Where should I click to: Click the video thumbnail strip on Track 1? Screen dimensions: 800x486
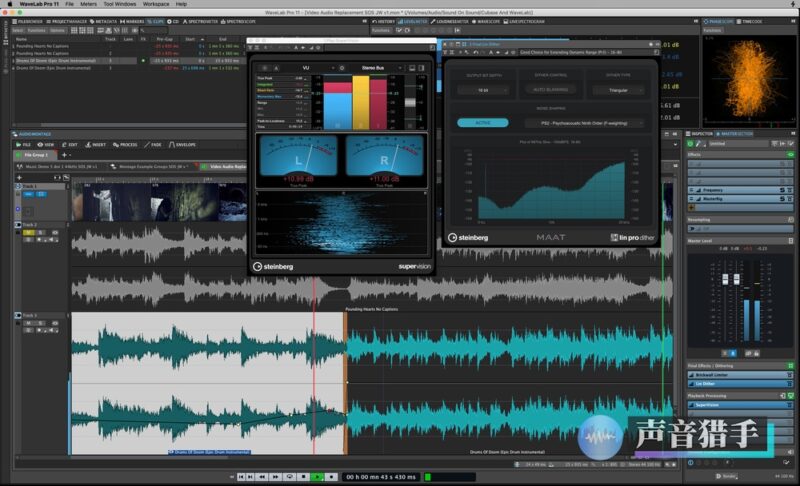159,202
